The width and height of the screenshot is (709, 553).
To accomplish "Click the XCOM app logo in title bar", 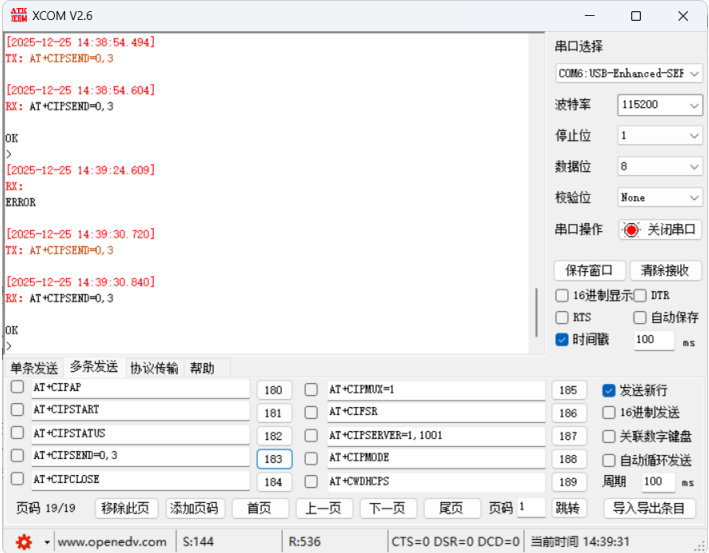I will click(x=19, y=15).
